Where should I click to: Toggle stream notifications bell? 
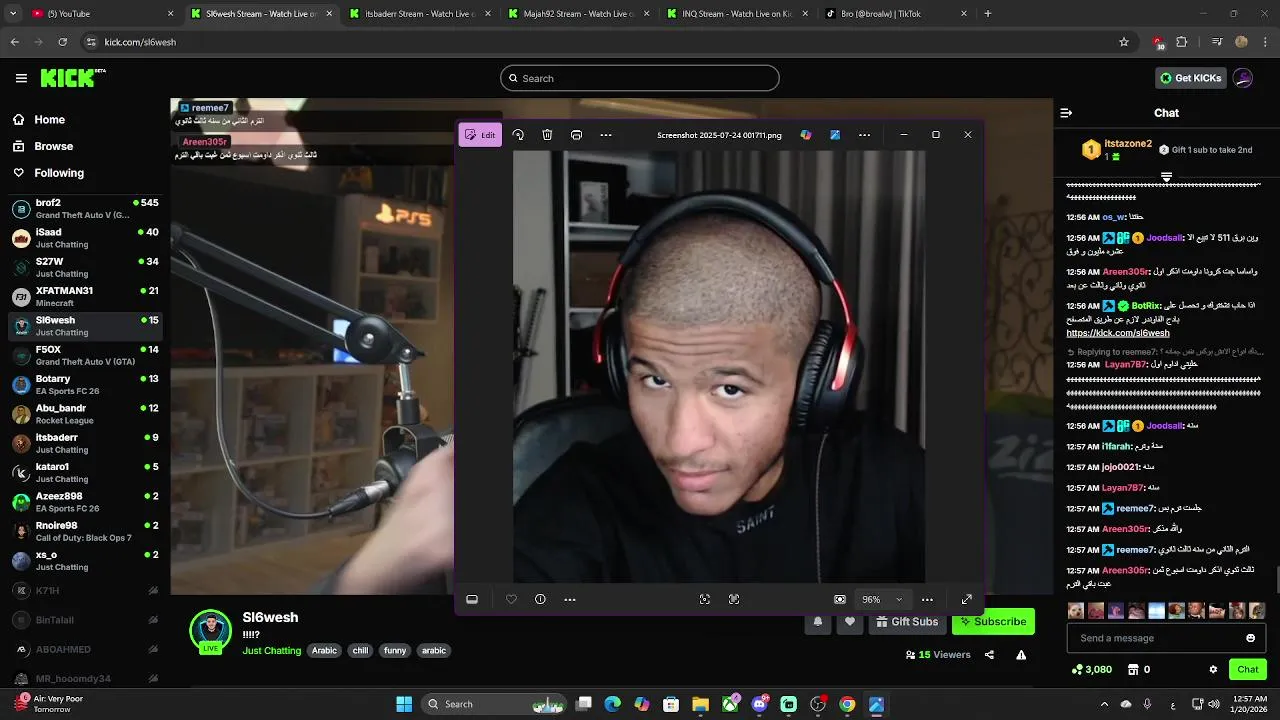point(817,621)
